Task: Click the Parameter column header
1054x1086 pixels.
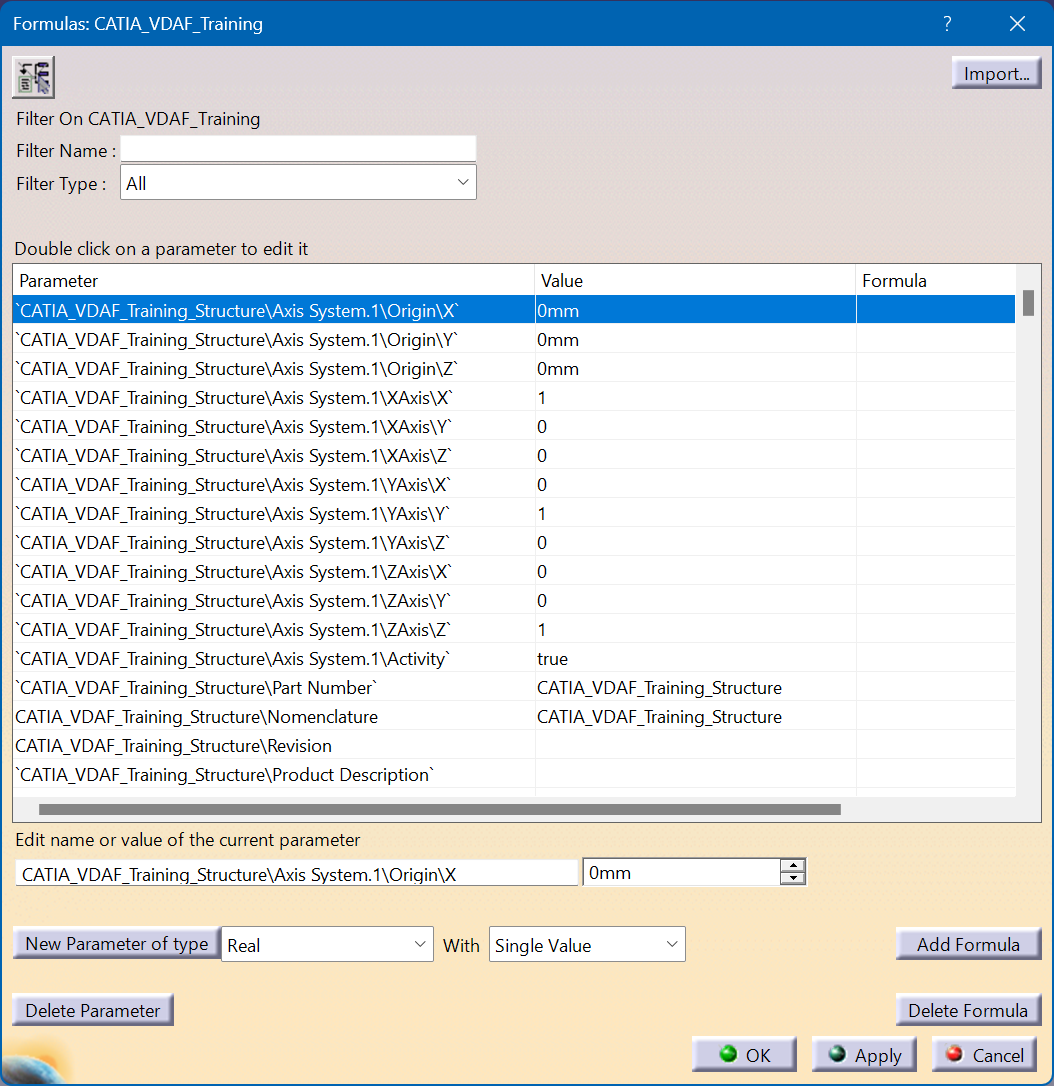Action: (274, 281)
